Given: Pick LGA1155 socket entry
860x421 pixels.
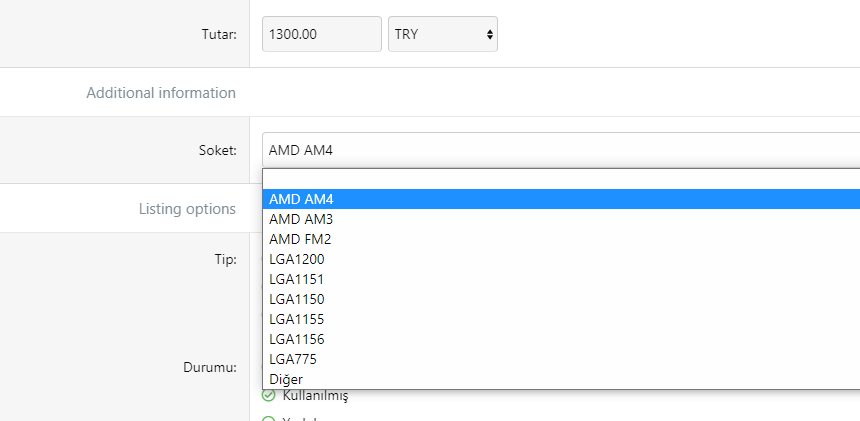Looking at the screenshot, I should tap(560, 319).
